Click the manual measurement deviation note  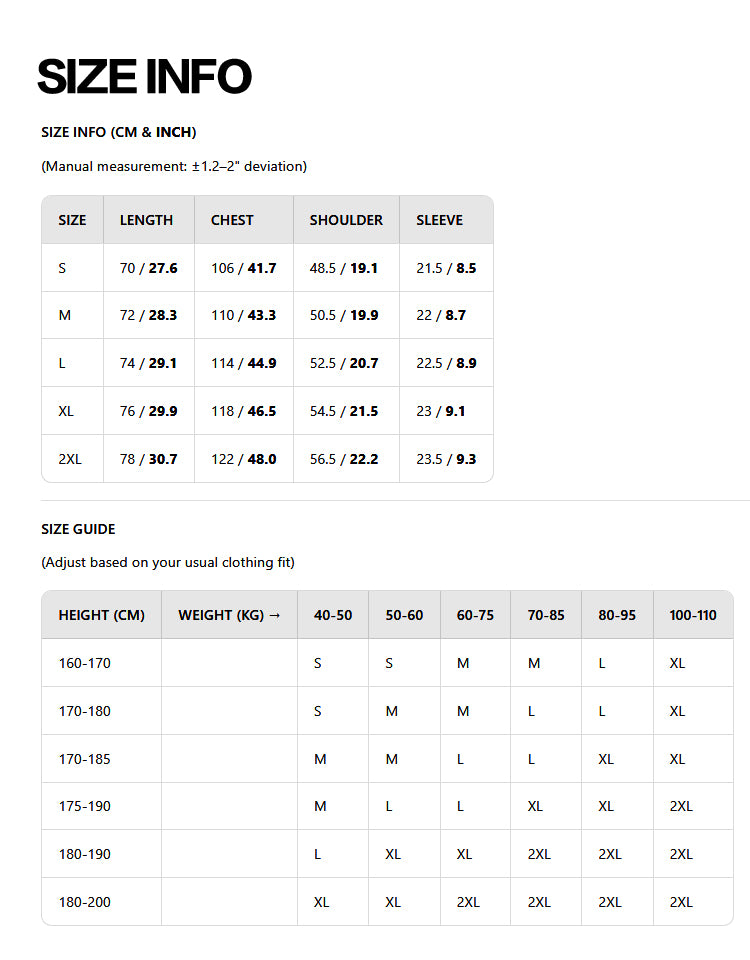coord(174,167)
